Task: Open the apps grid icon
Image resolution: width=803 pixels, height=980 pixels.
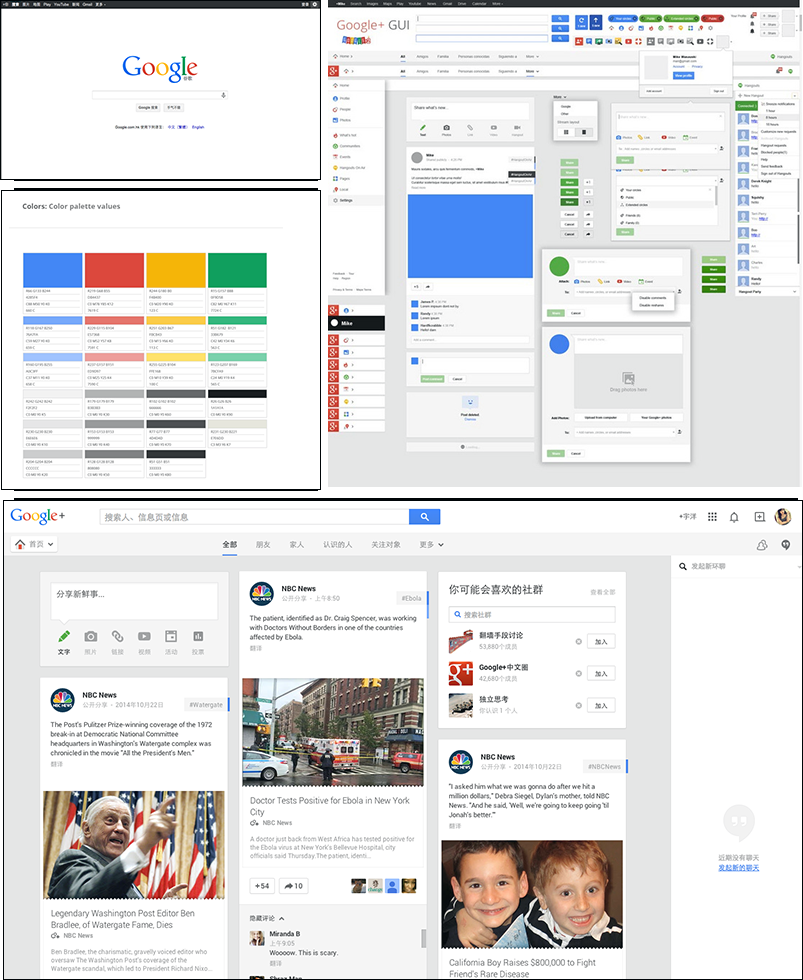Action: pos(712,516)
